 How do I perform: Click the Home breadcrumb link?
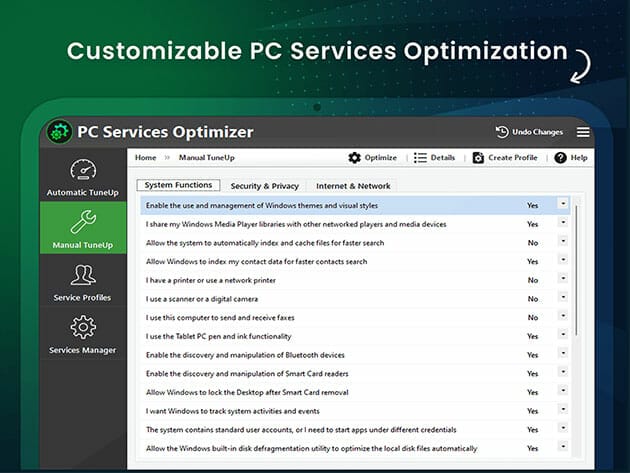point(146,158)
